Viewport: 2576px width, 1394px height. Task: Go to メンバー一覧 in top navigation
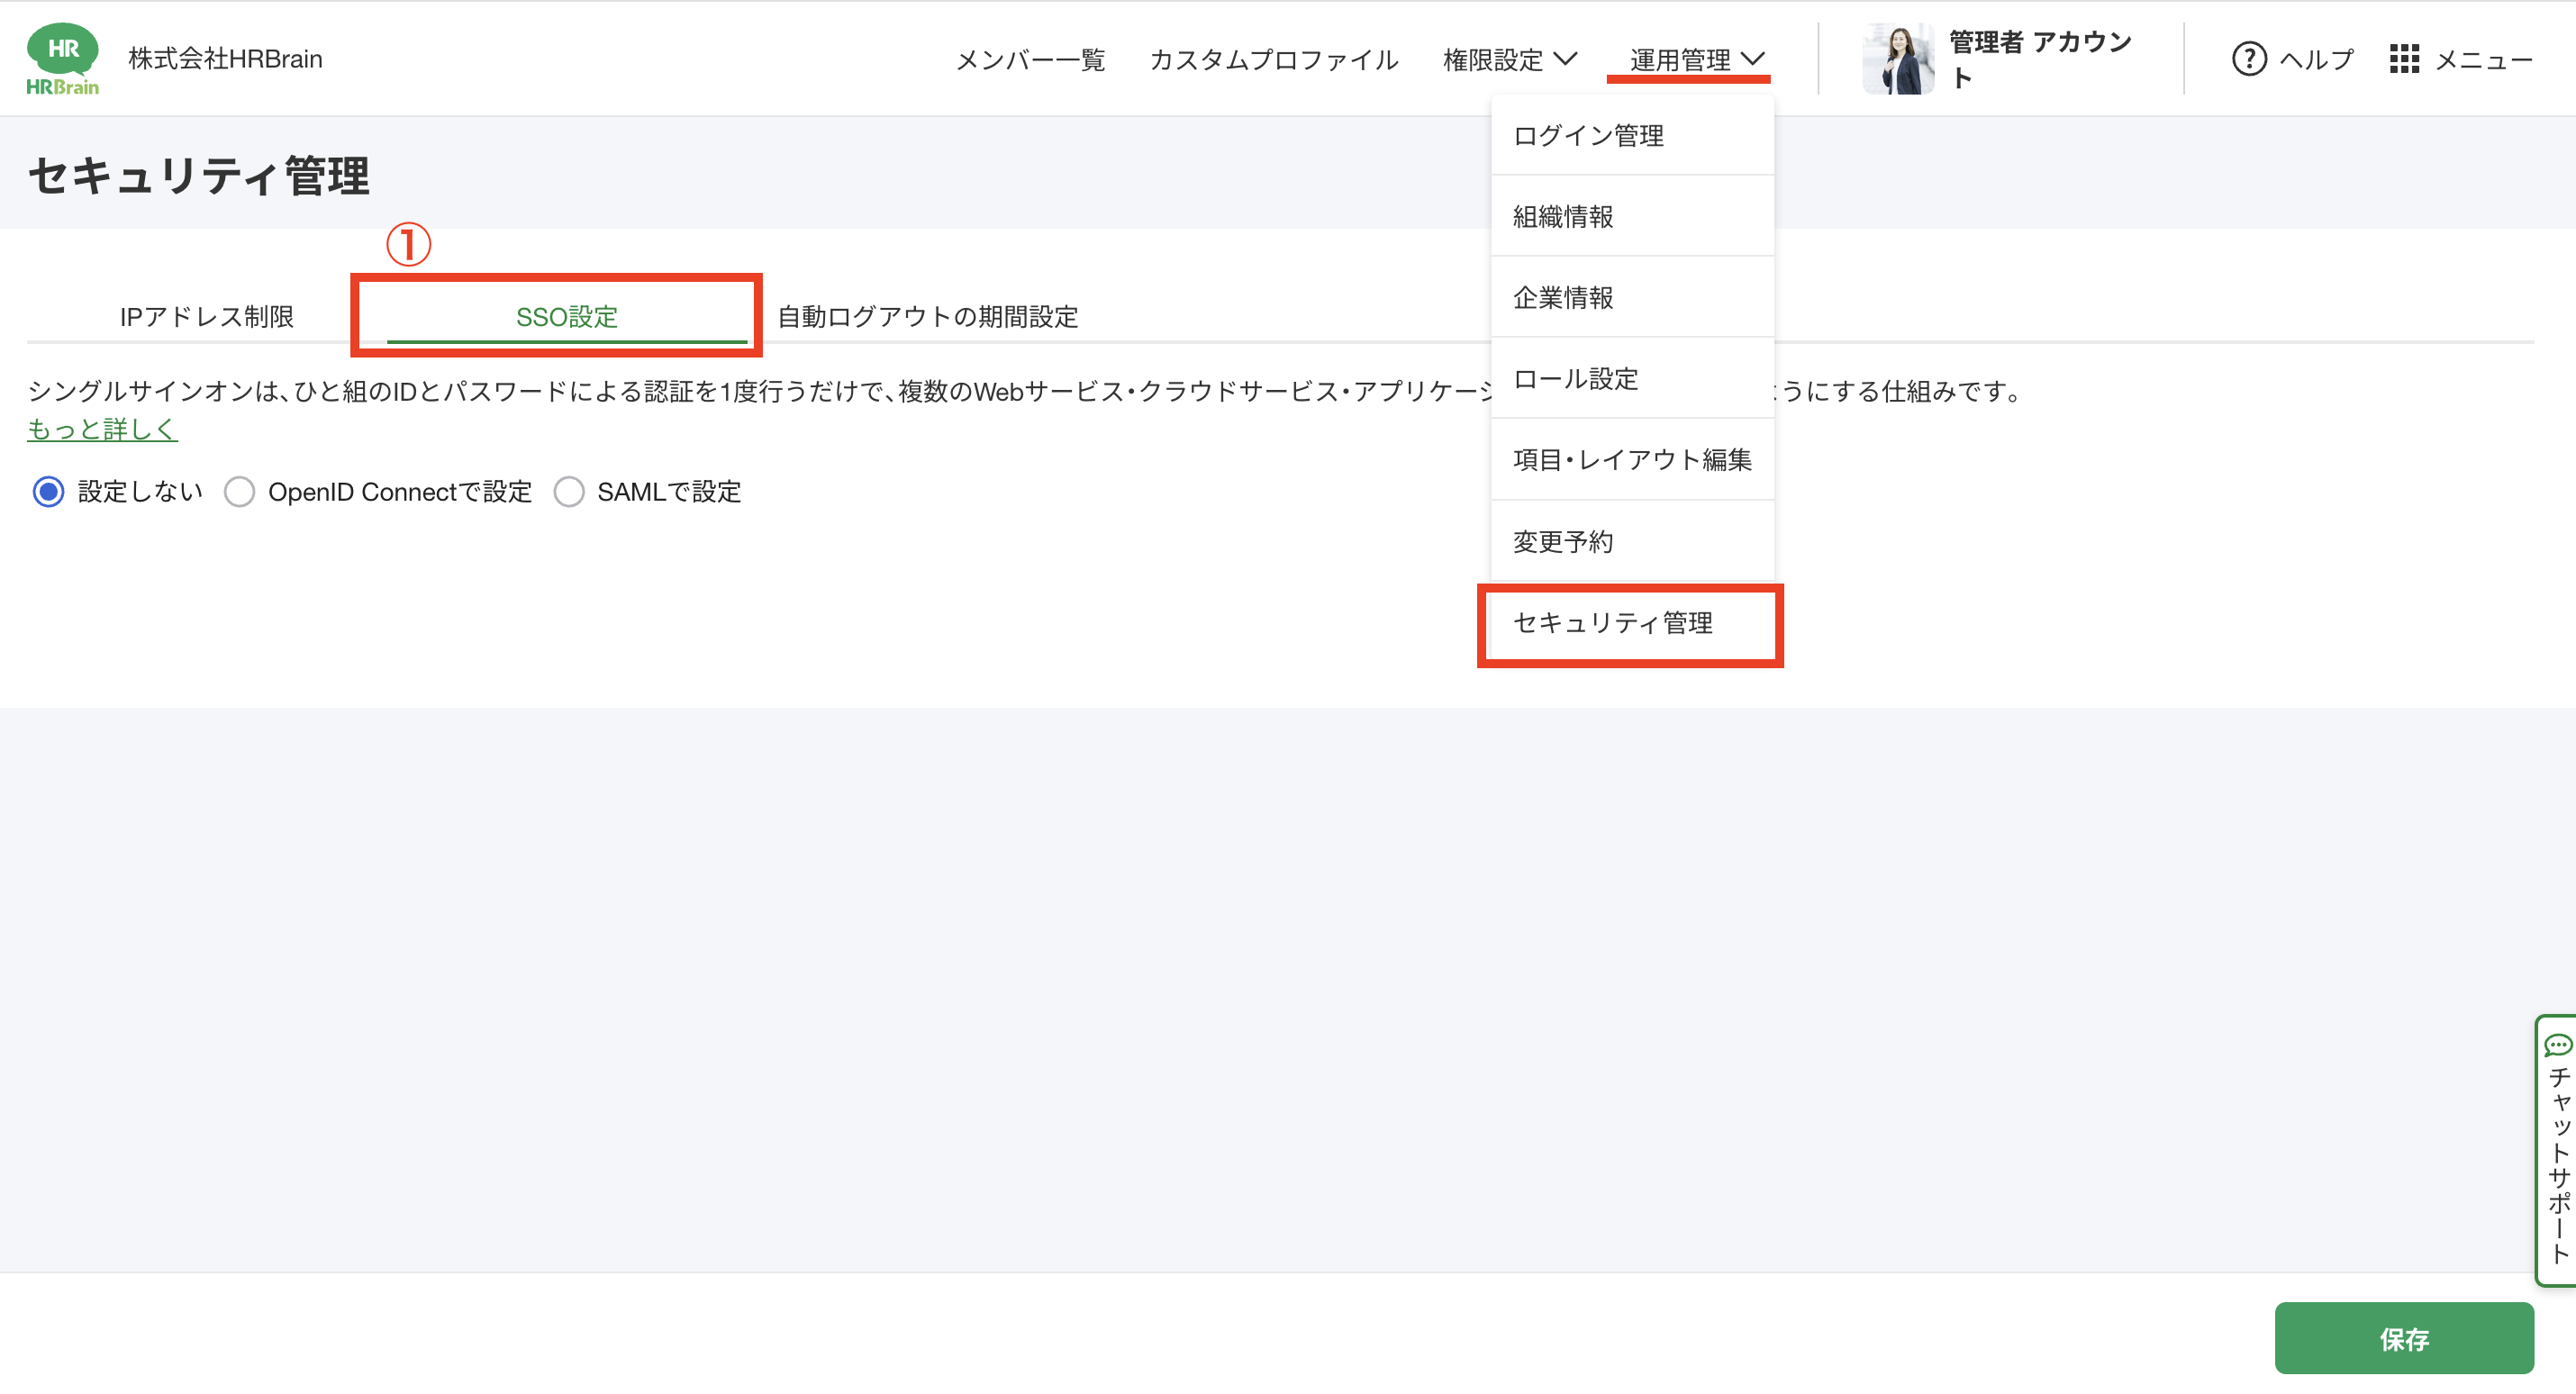(x=1030, y=60)
